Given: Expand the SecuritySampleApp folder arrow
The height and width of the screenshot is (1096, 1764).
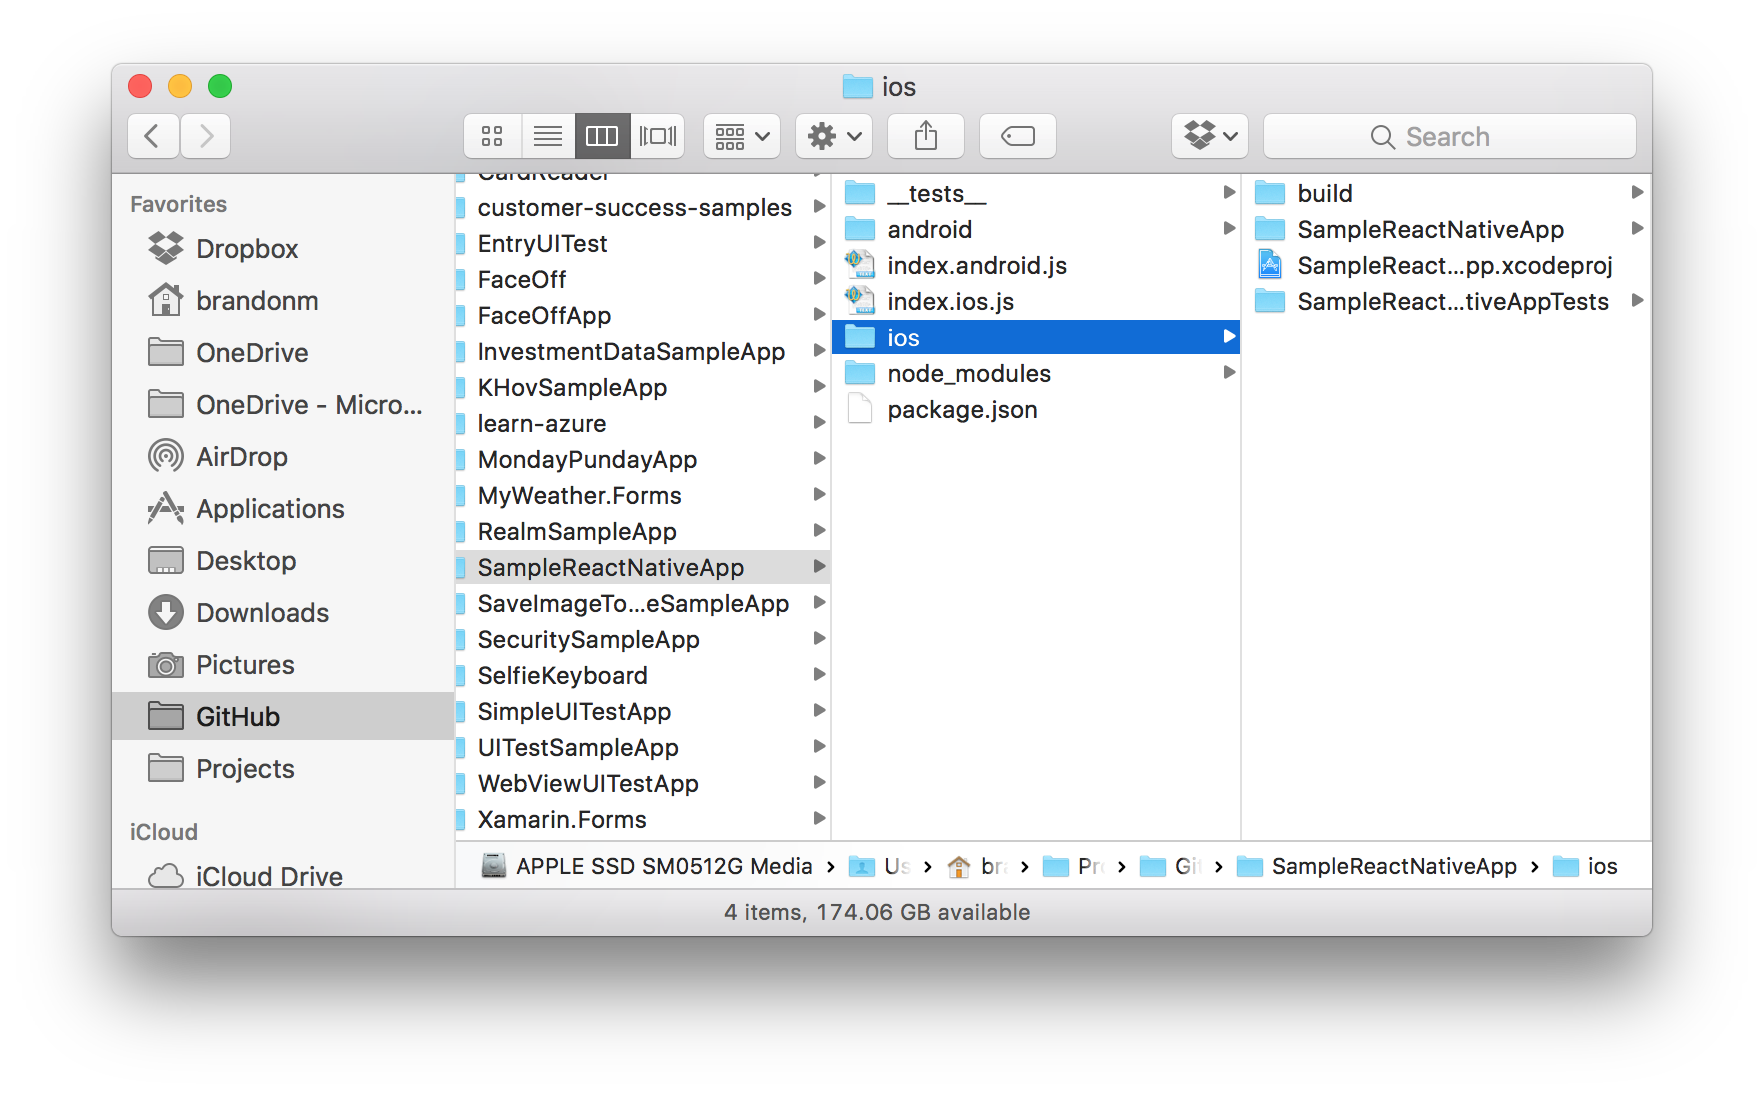Looking at the screenshot, I should (x=819, y=639).
